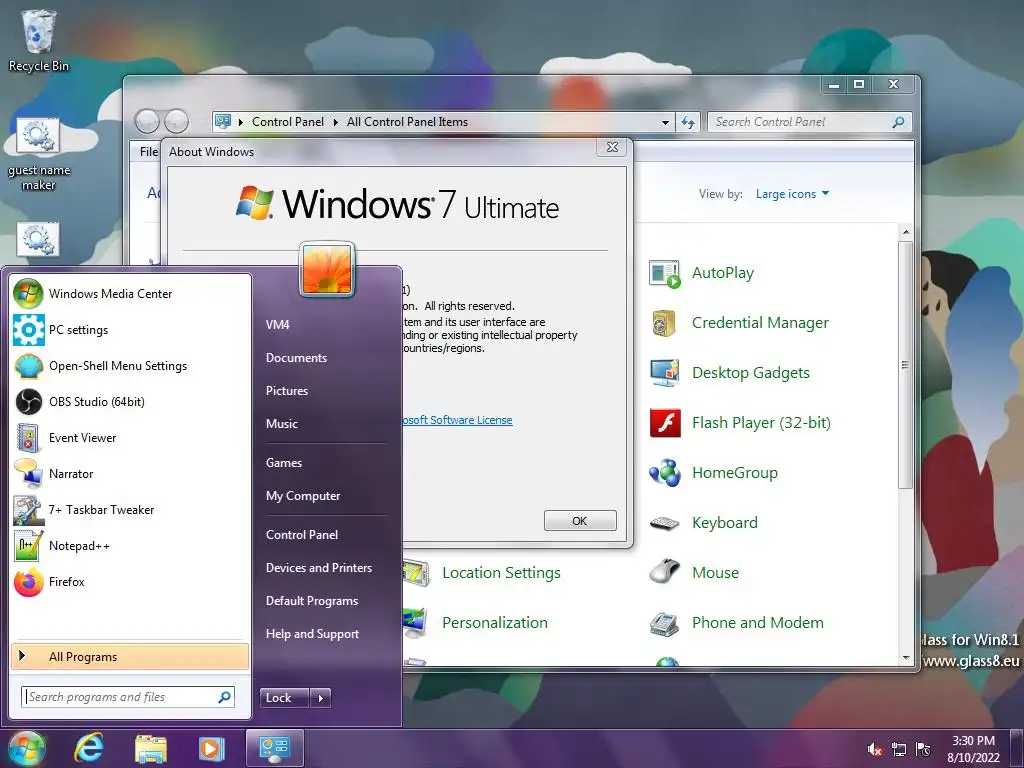Open Mouse settings icon
This screenshot has width=1024, height=768.
(664, 573)
